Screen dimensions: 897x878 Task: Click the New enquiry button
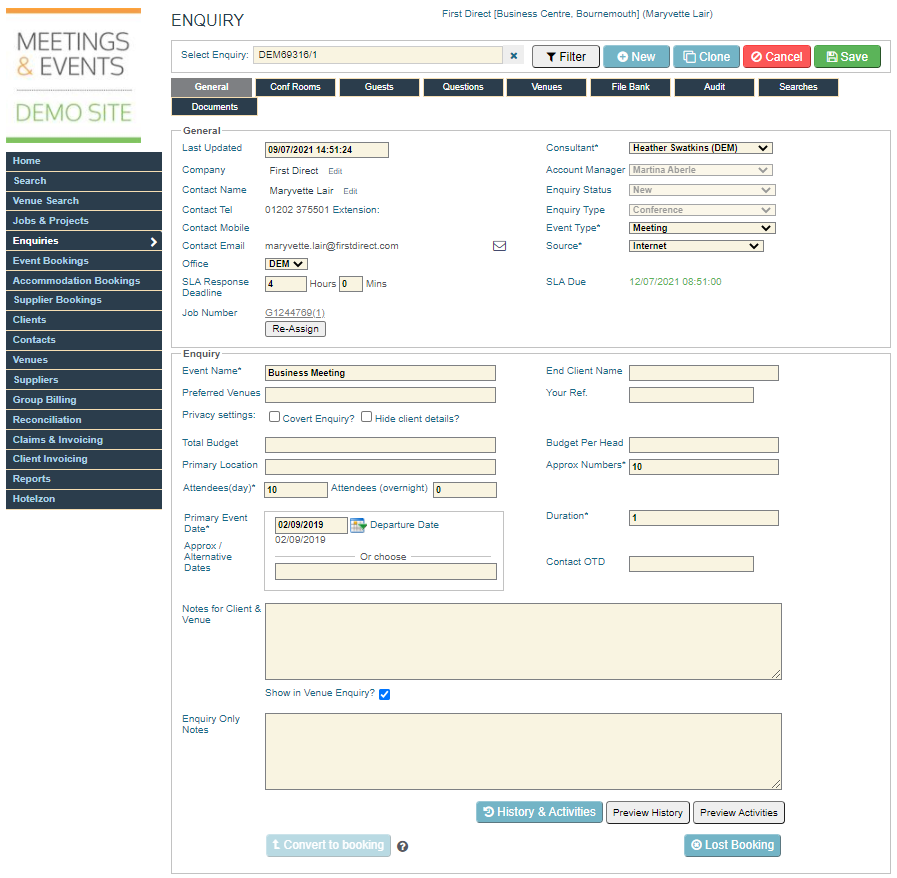[x=636, y=57]
